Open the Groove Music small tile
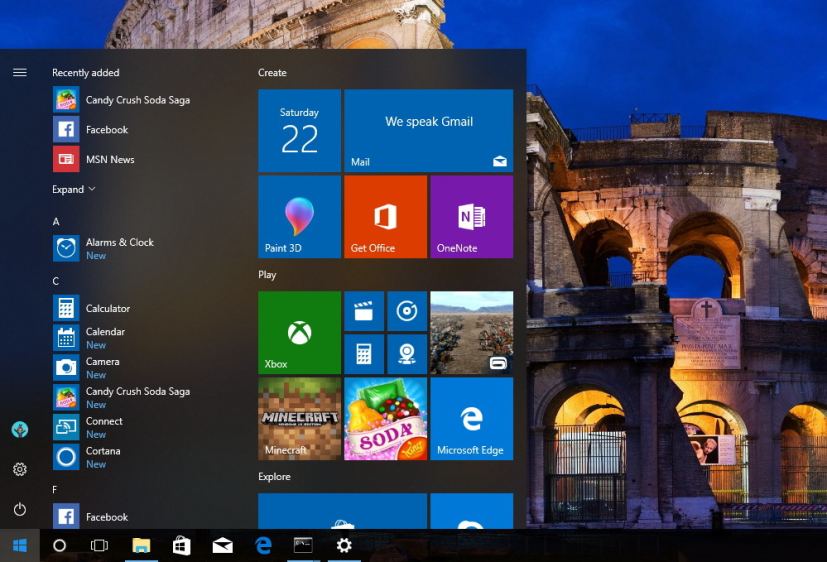 point(407,311)
